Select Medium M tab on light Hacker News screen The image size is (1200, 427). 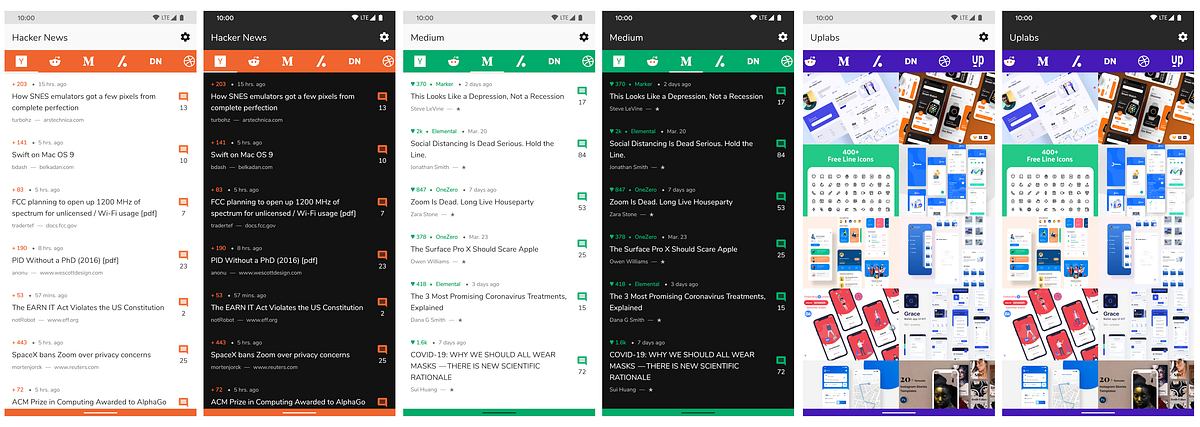click(88, 61)
